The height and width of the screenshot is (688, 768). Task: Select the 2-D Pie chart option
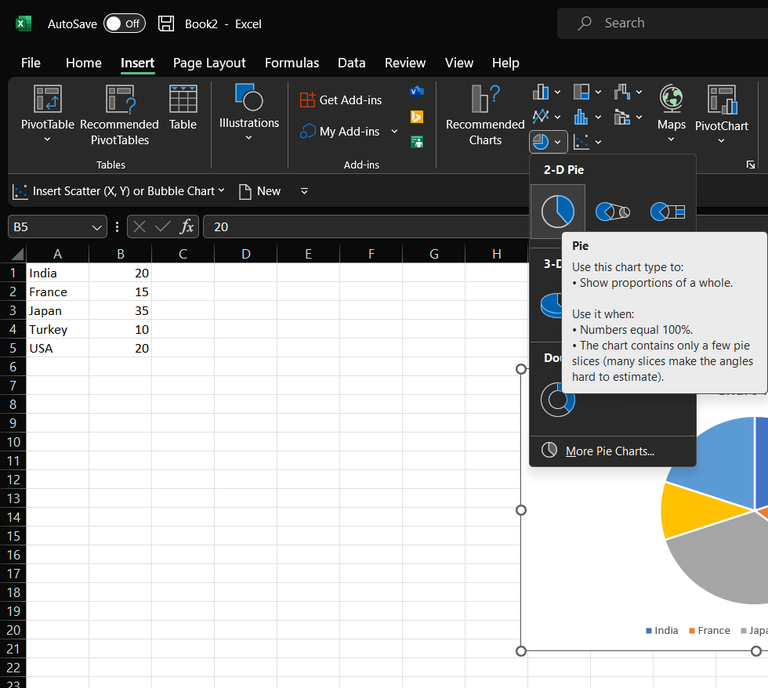pos(557,211)
